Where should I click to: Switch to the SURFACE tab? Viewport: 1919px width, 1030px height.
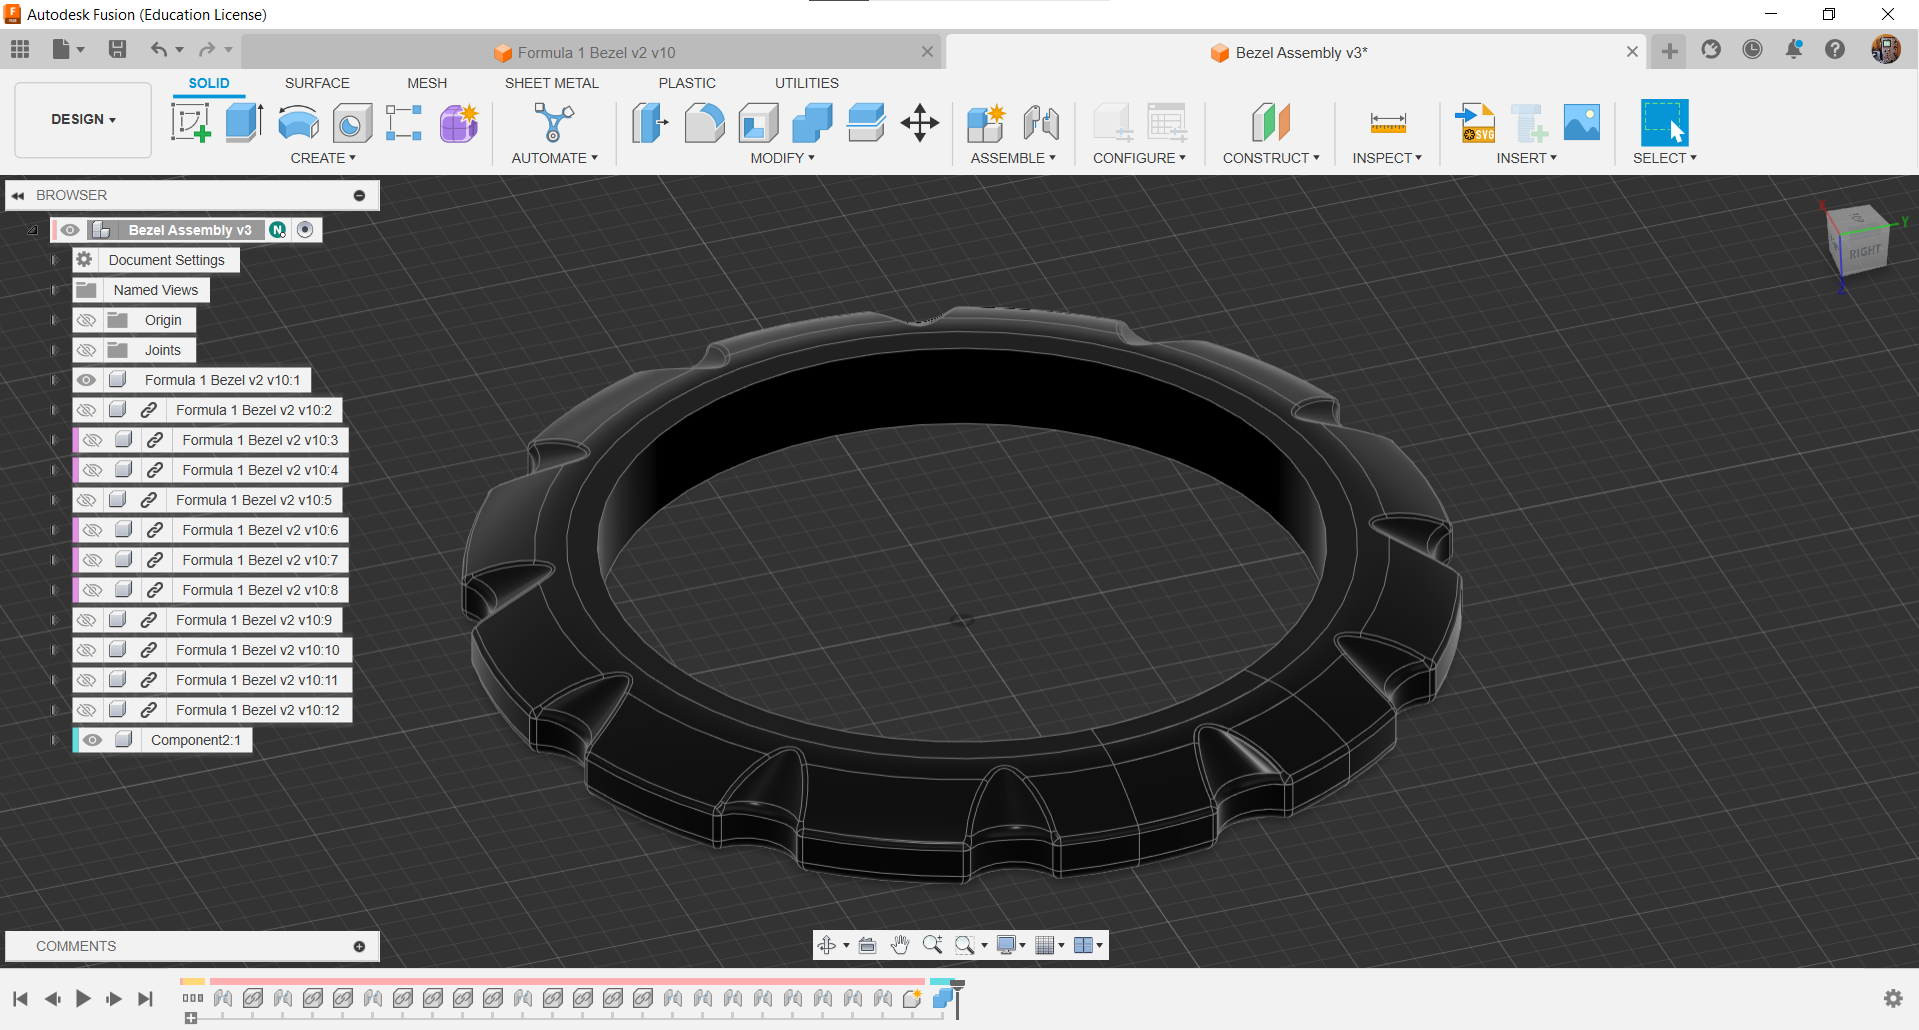pyautogui.click(x=317, y=83)
